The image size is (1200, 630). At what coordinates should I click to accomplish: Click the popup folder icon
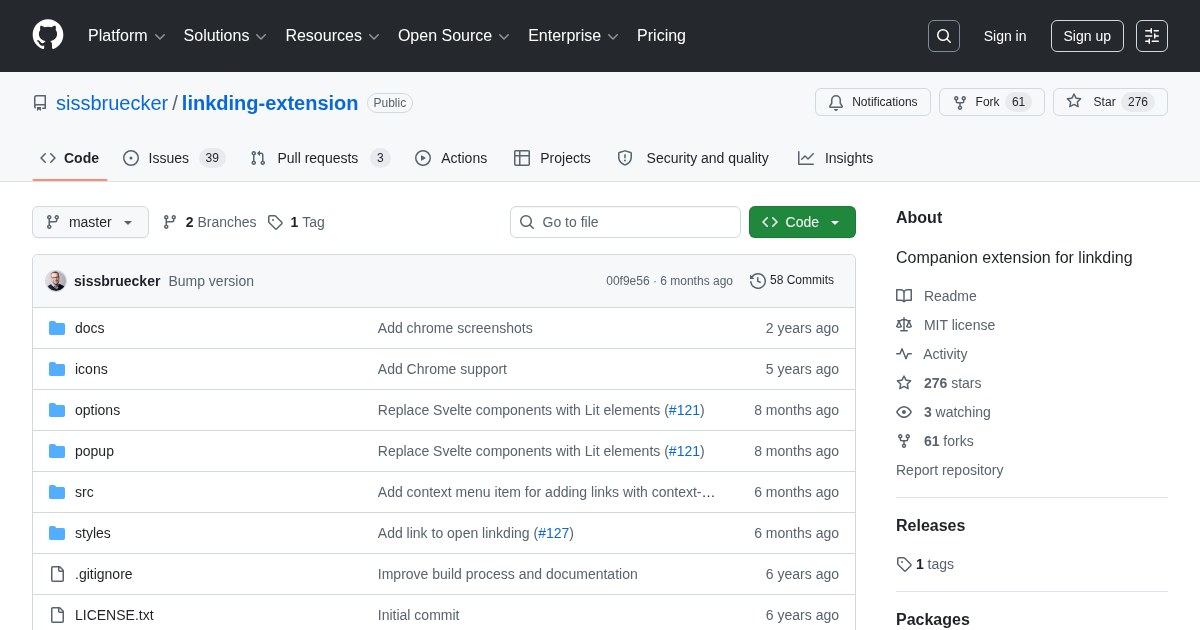[57, 451]
